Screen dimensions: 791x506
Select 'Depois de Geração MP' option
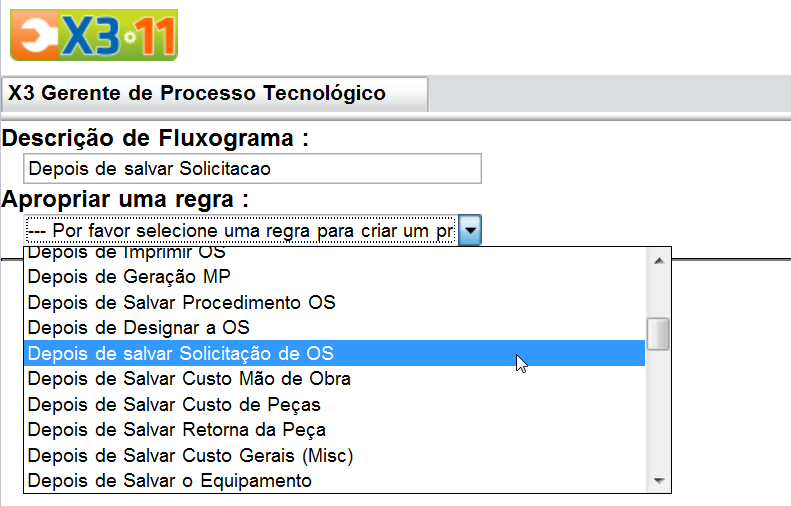point(335,276)
